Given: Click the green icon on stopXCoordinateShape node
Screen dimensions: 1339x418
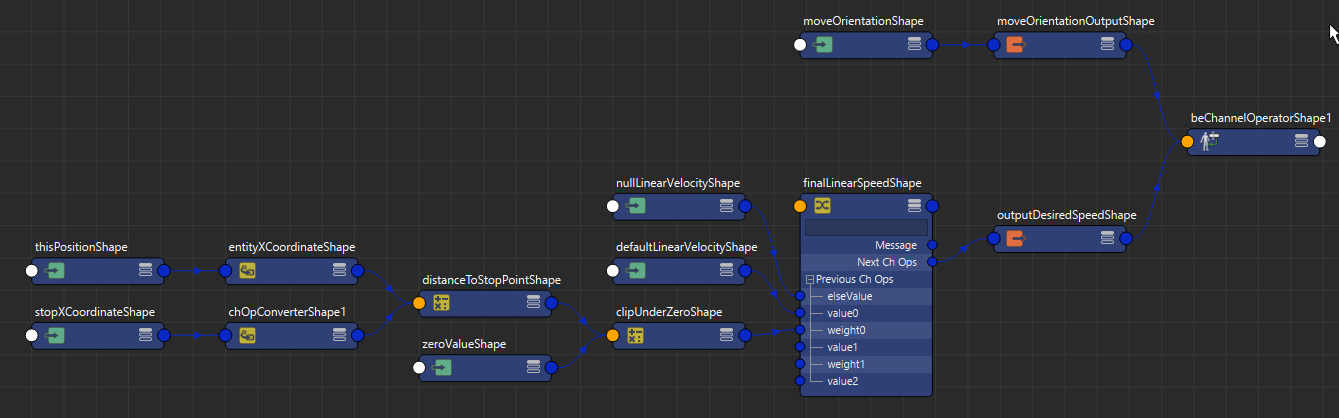Looking at the screenshot, I should pyautogui.click(x=56, y=335).
